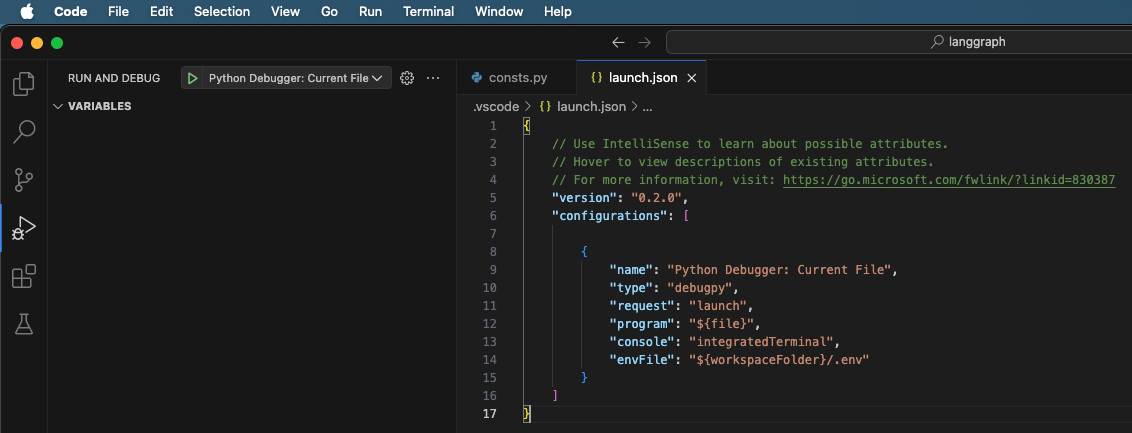
Task: Select the Run and Debug activity icon
Action: point(24,227)
